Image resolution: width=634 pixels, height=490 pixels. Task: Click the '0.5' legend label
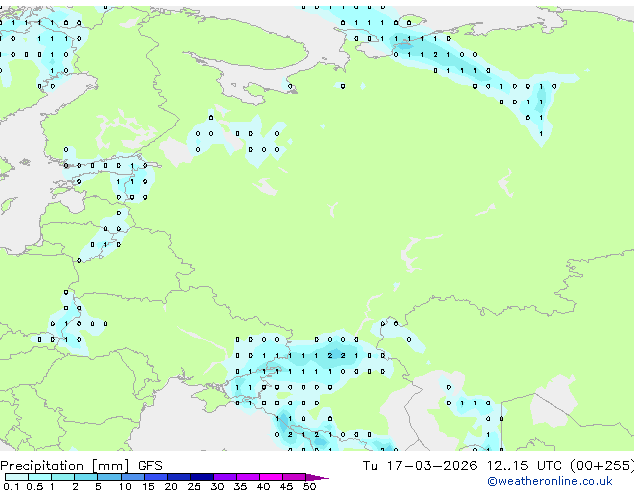tap(35, 486)
